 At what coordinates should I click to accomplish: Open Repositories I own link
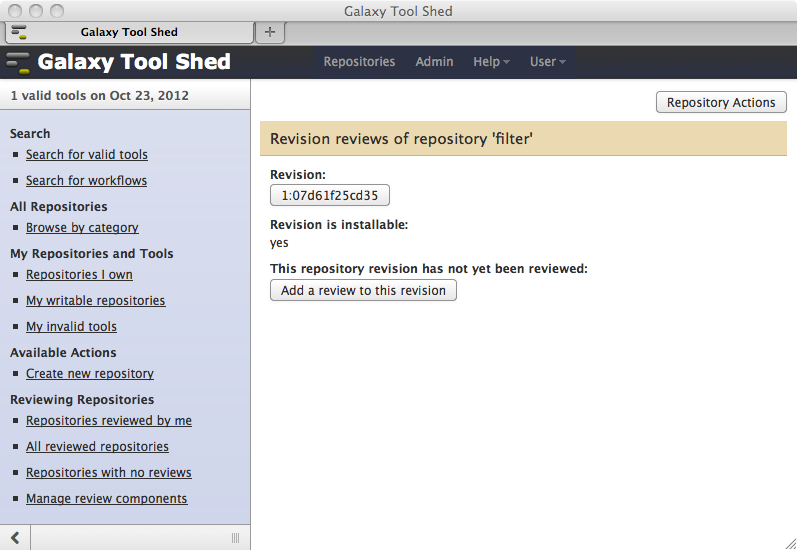(79, 274)
